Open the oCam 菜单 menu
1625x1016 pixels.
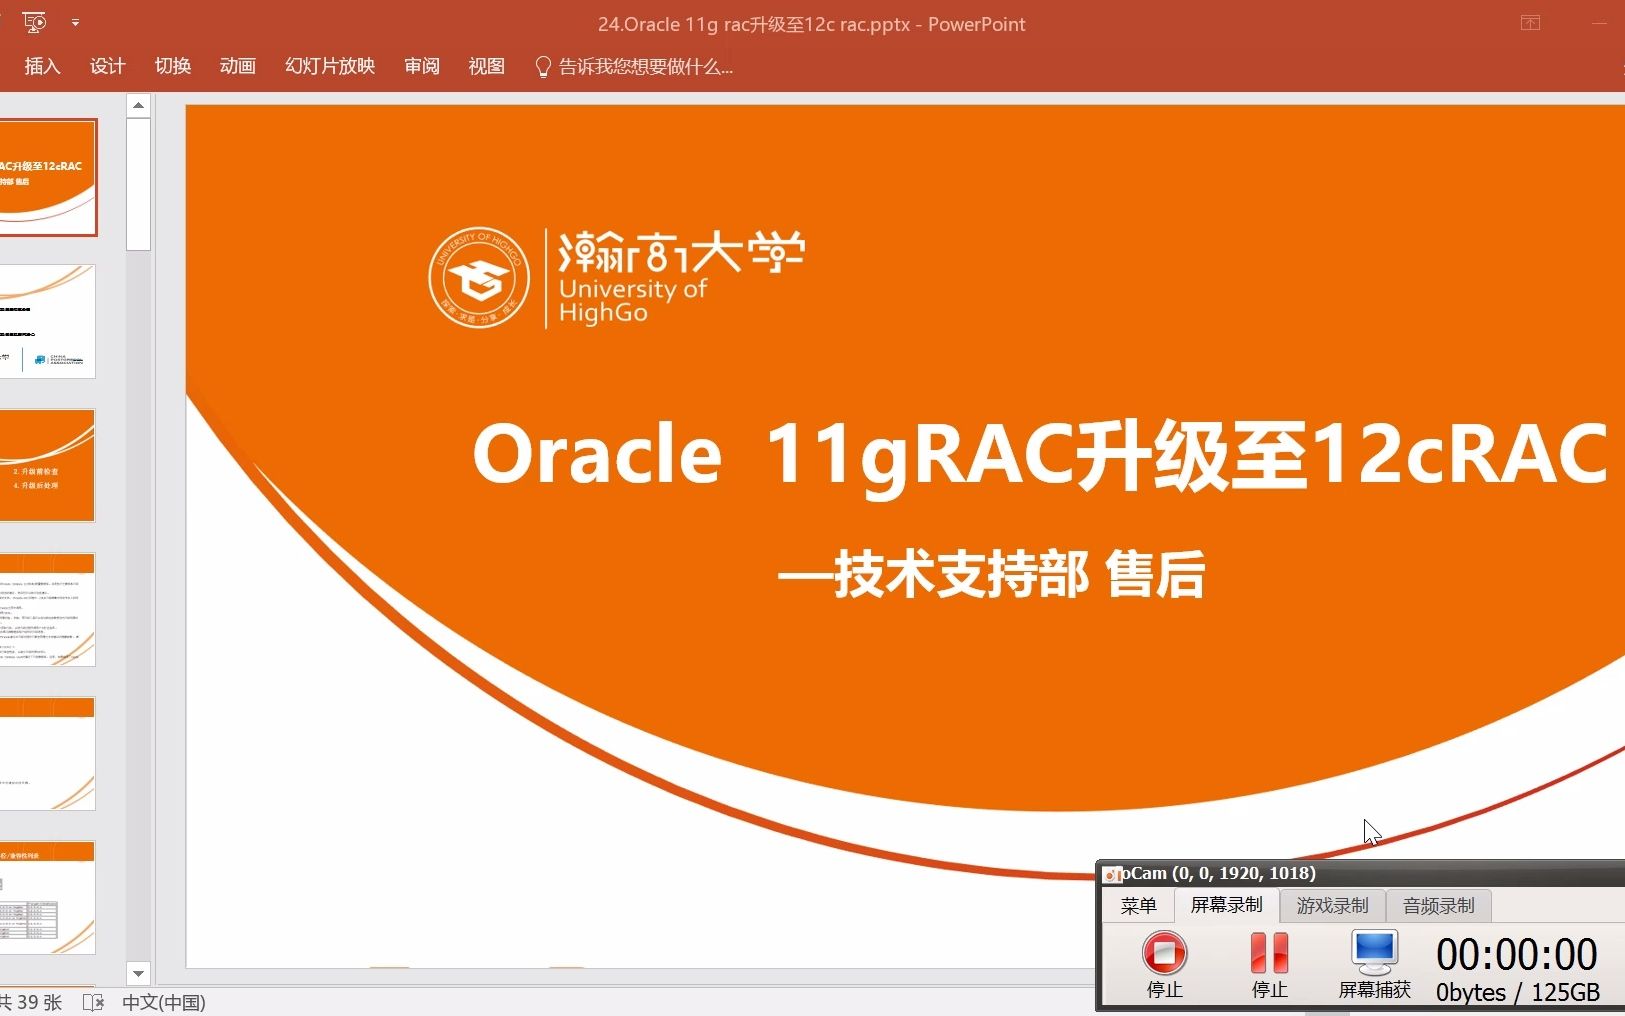coord(1138,906)
